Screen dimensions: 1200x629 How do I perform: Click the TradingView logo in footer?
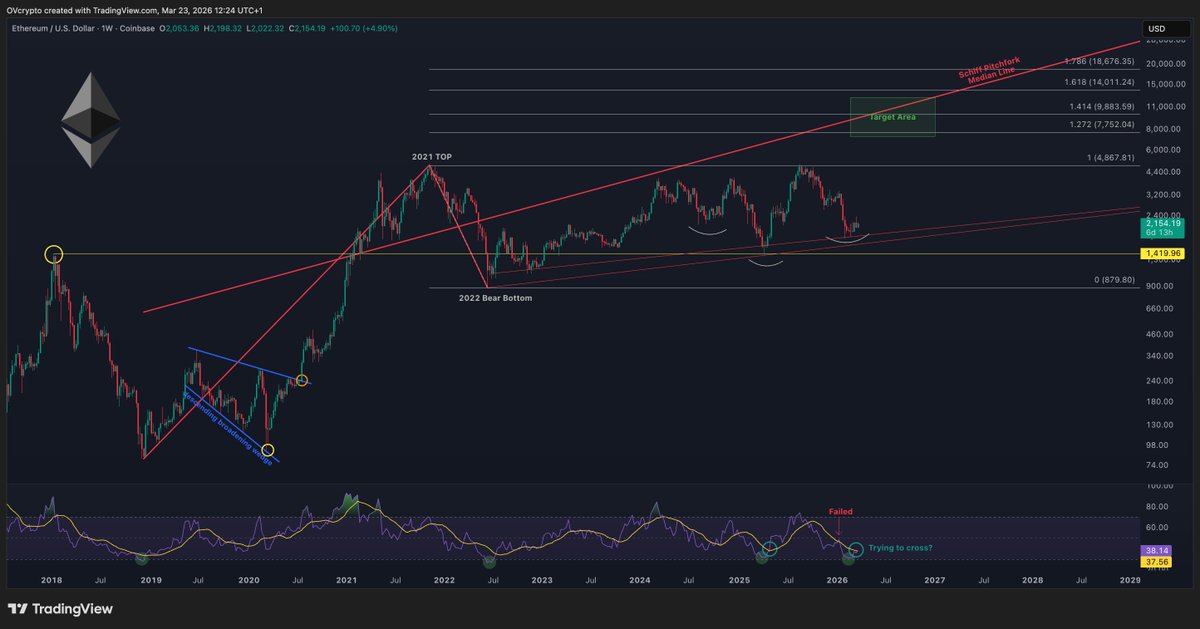[x=60, y=609]
